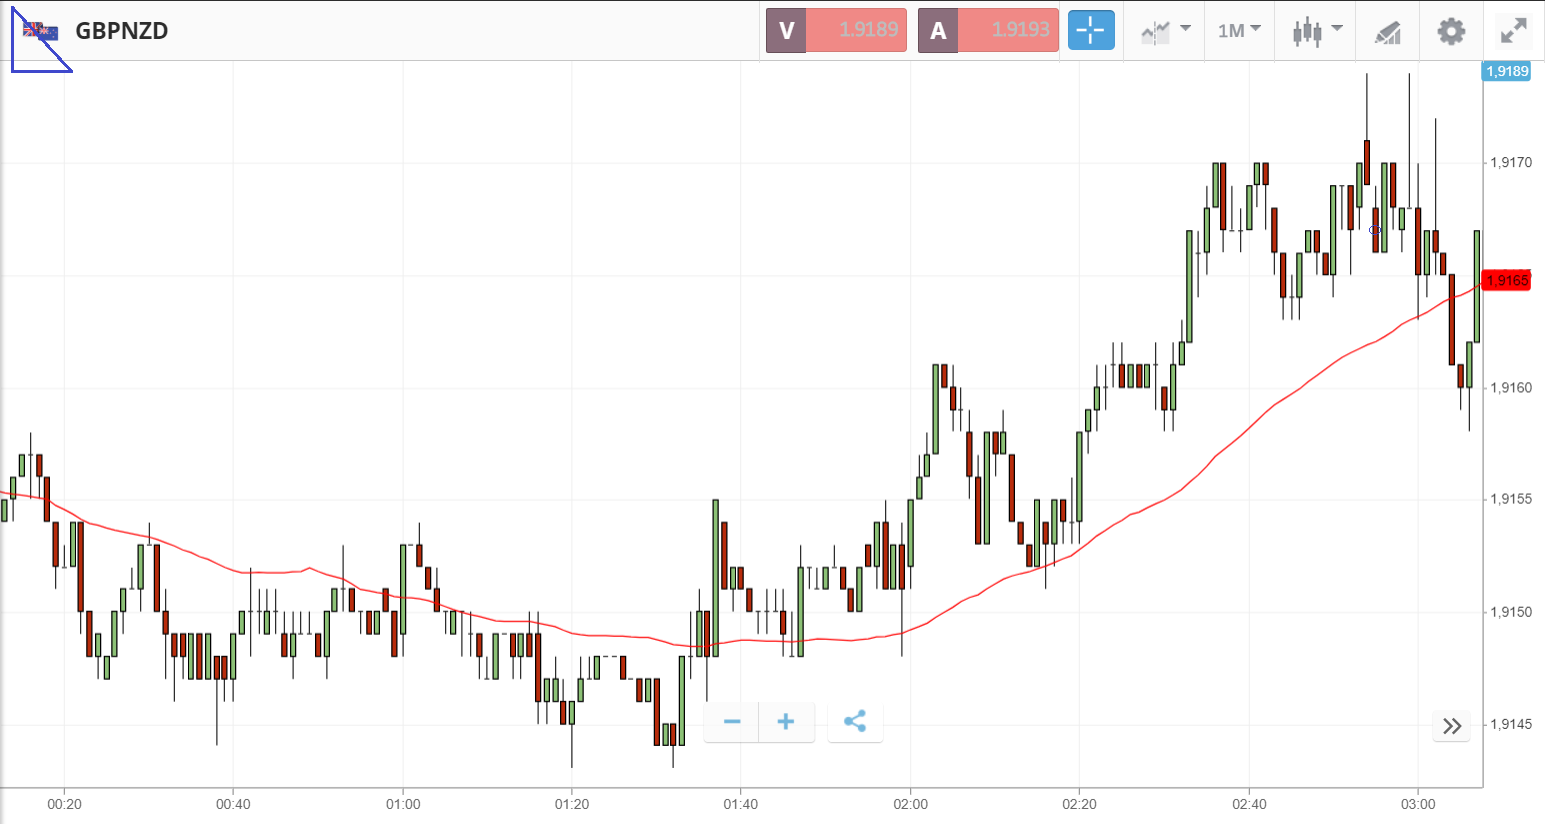Click the share chart icon
The image size is (1545, 824).
855,722
